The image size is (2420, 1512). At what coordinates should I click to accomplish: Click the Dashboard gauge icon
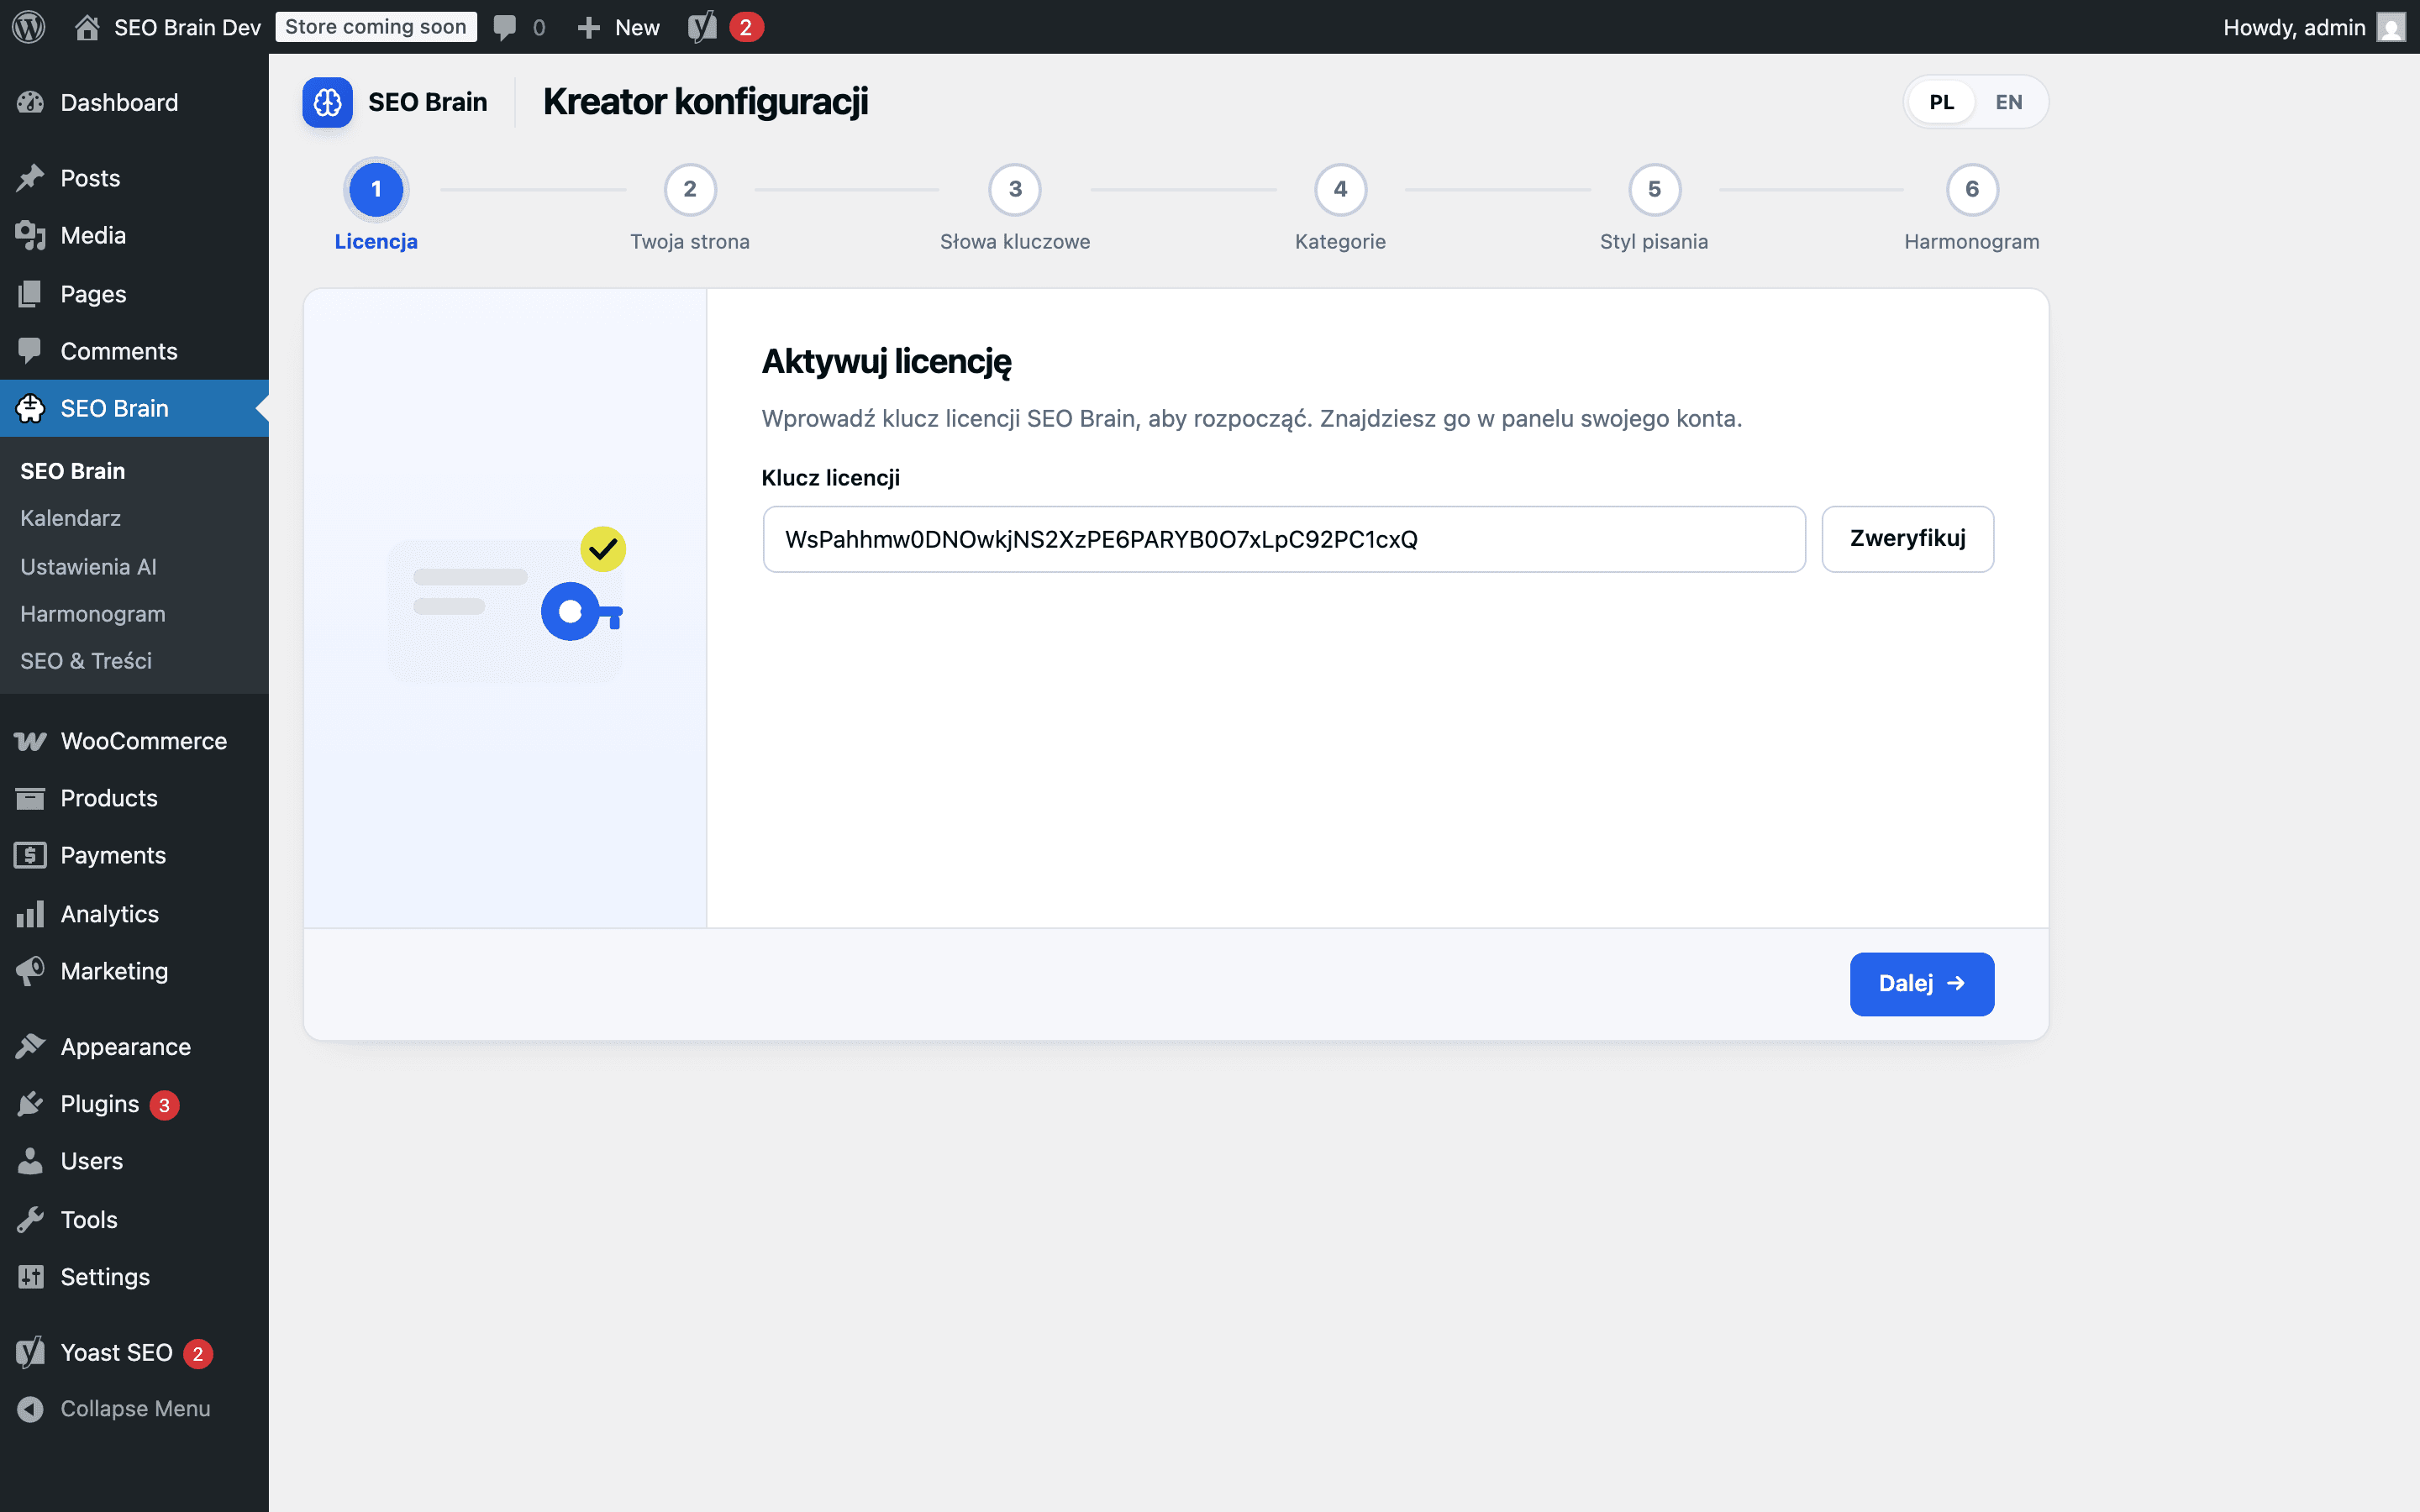coord(30,102)
